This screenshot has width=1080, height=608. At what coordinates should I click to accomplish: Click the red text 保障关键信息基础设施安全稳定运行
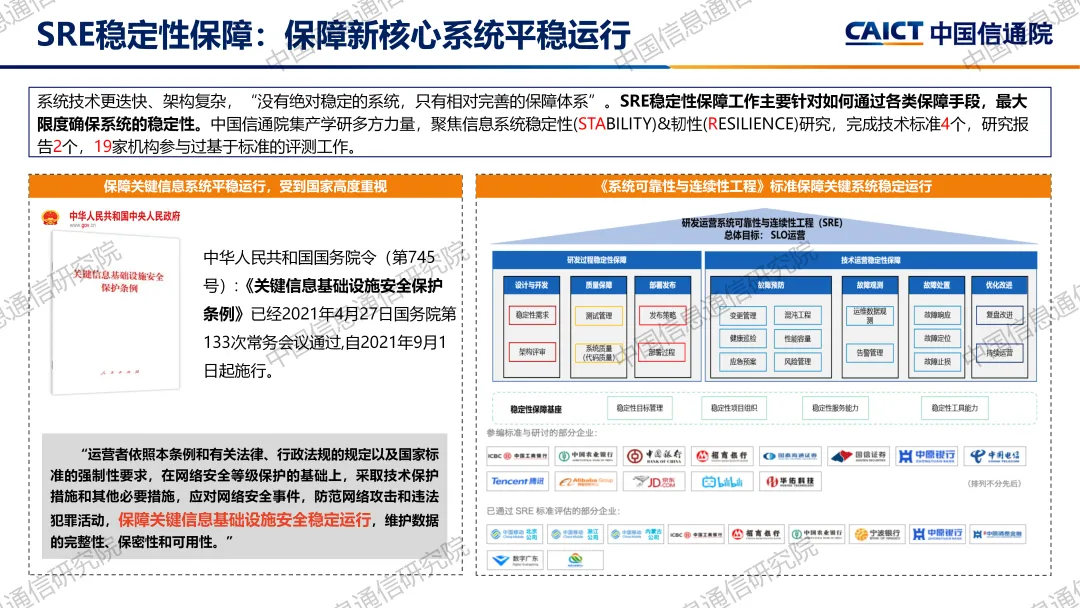pyautogui.click(x=245, y=520)
